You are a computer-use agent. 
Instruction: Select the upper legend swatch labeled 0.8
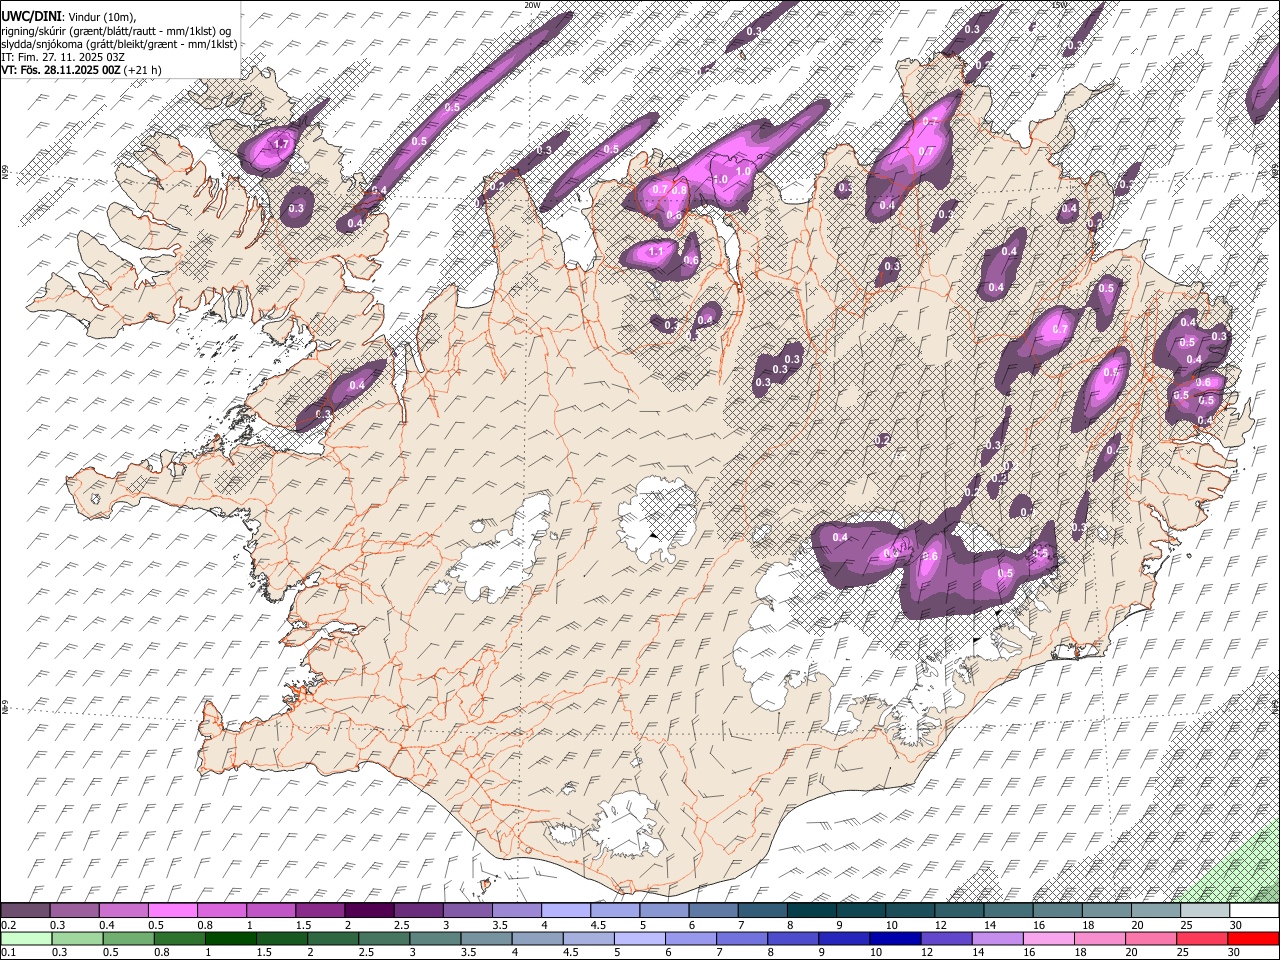[221, 911]
